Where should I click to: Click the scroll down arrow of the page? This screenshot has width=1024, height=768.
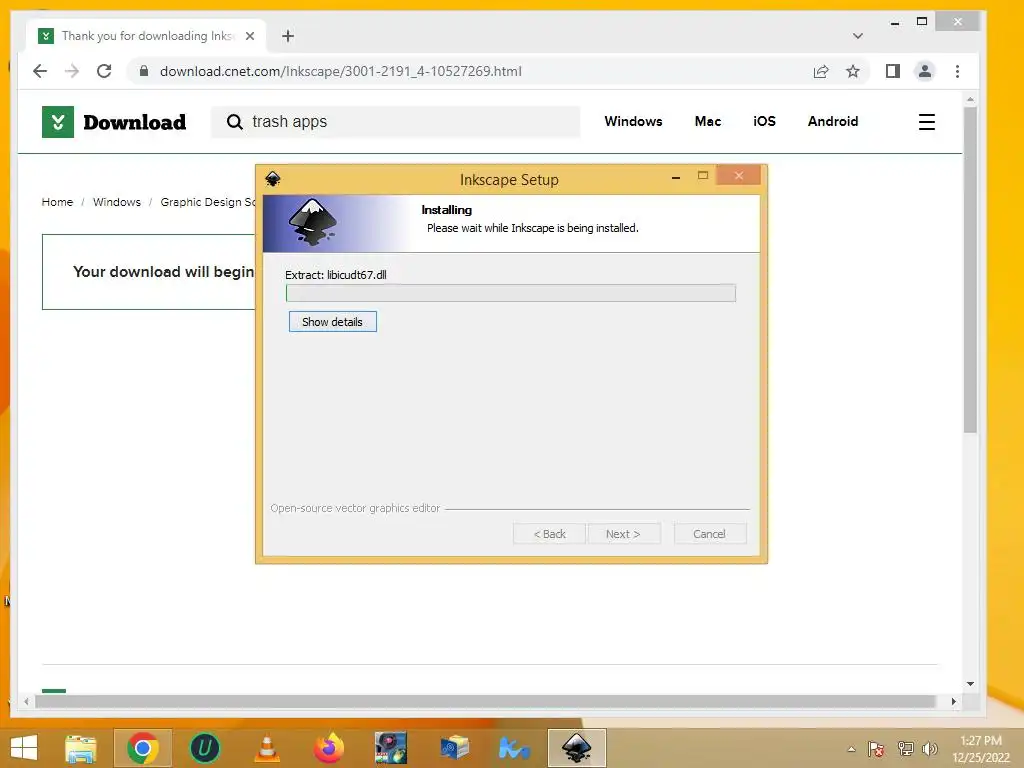(970, 684)
